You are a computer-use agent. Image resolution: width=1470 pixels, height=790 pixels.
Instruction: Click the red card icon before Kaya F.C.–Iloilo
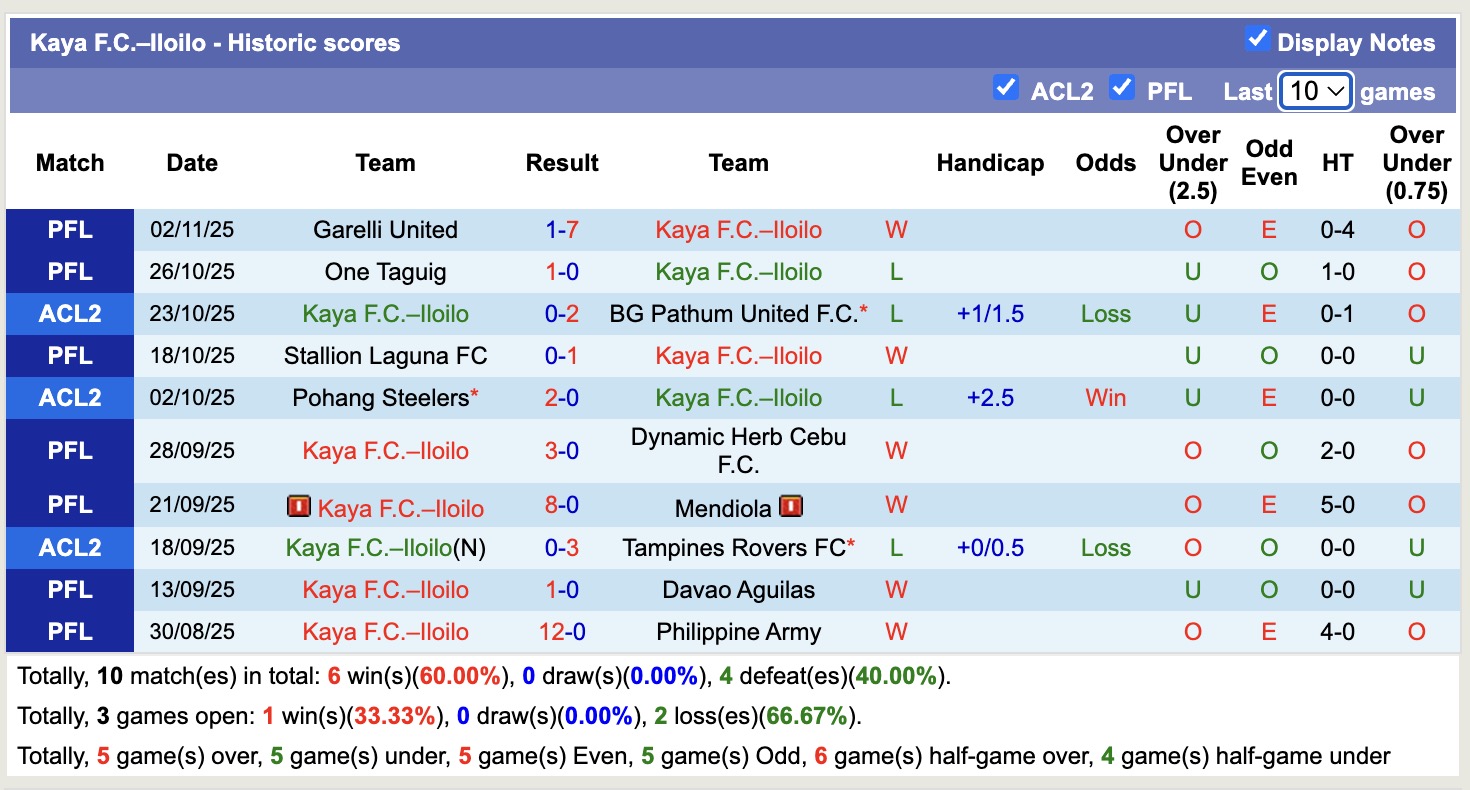coord(298,507)
